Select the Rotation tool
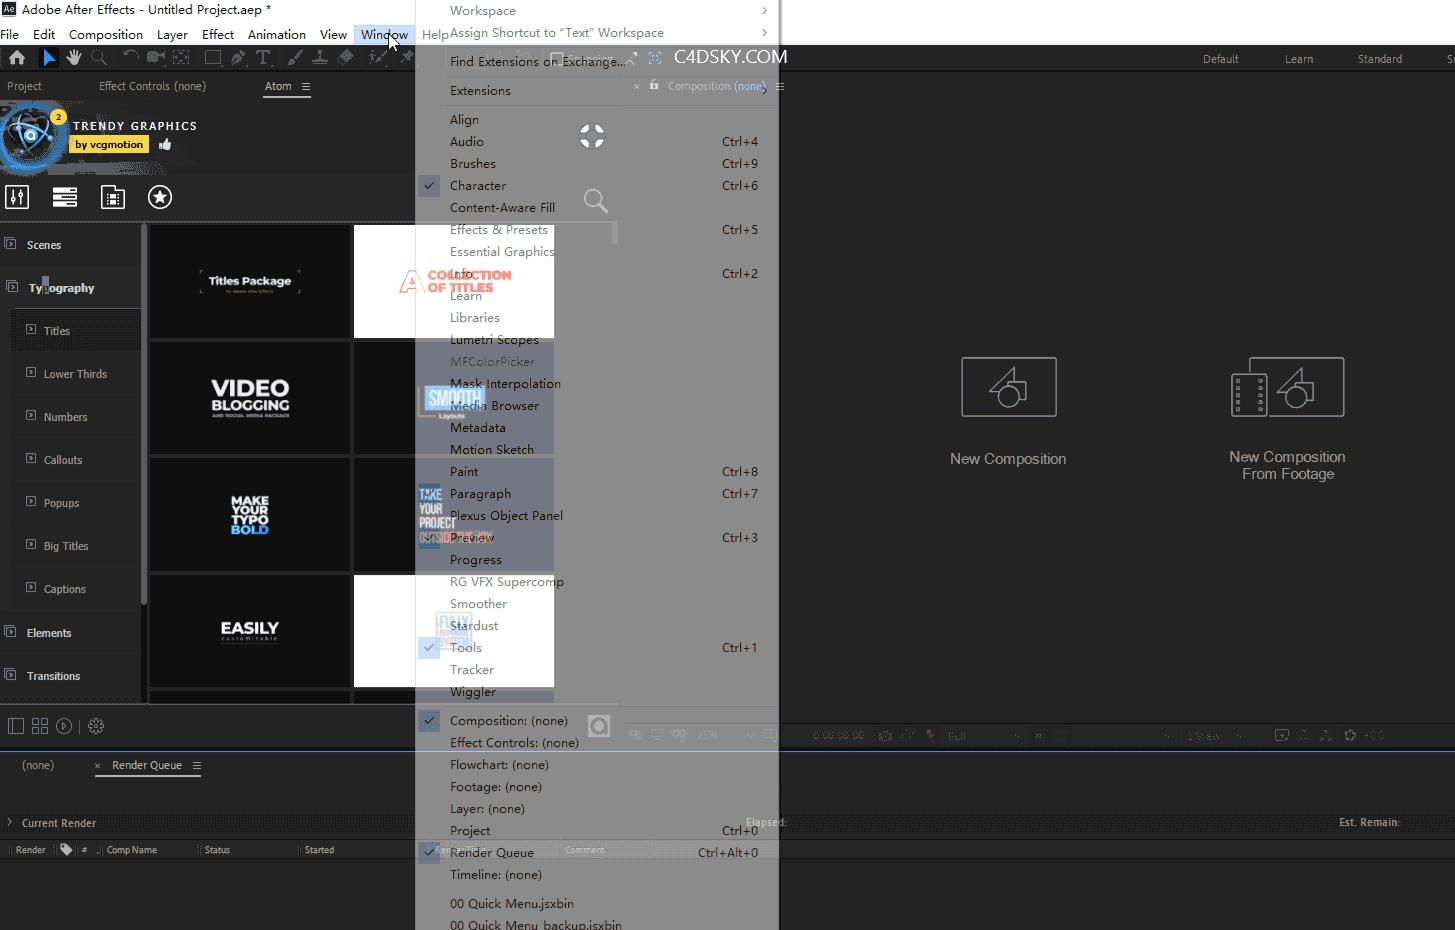Viewport: 1455px width, 930px height. (130, 58)
